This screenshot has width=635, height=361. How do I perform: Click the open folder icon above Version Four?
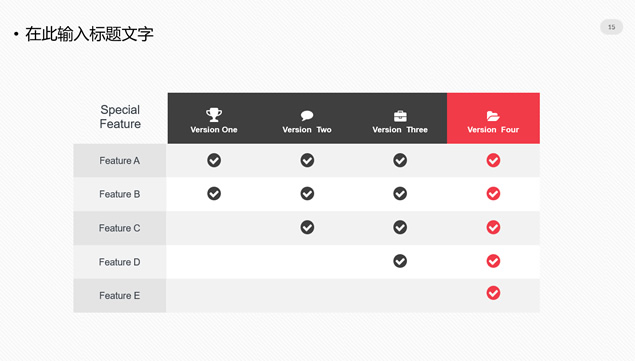click(x=493, y=116)
